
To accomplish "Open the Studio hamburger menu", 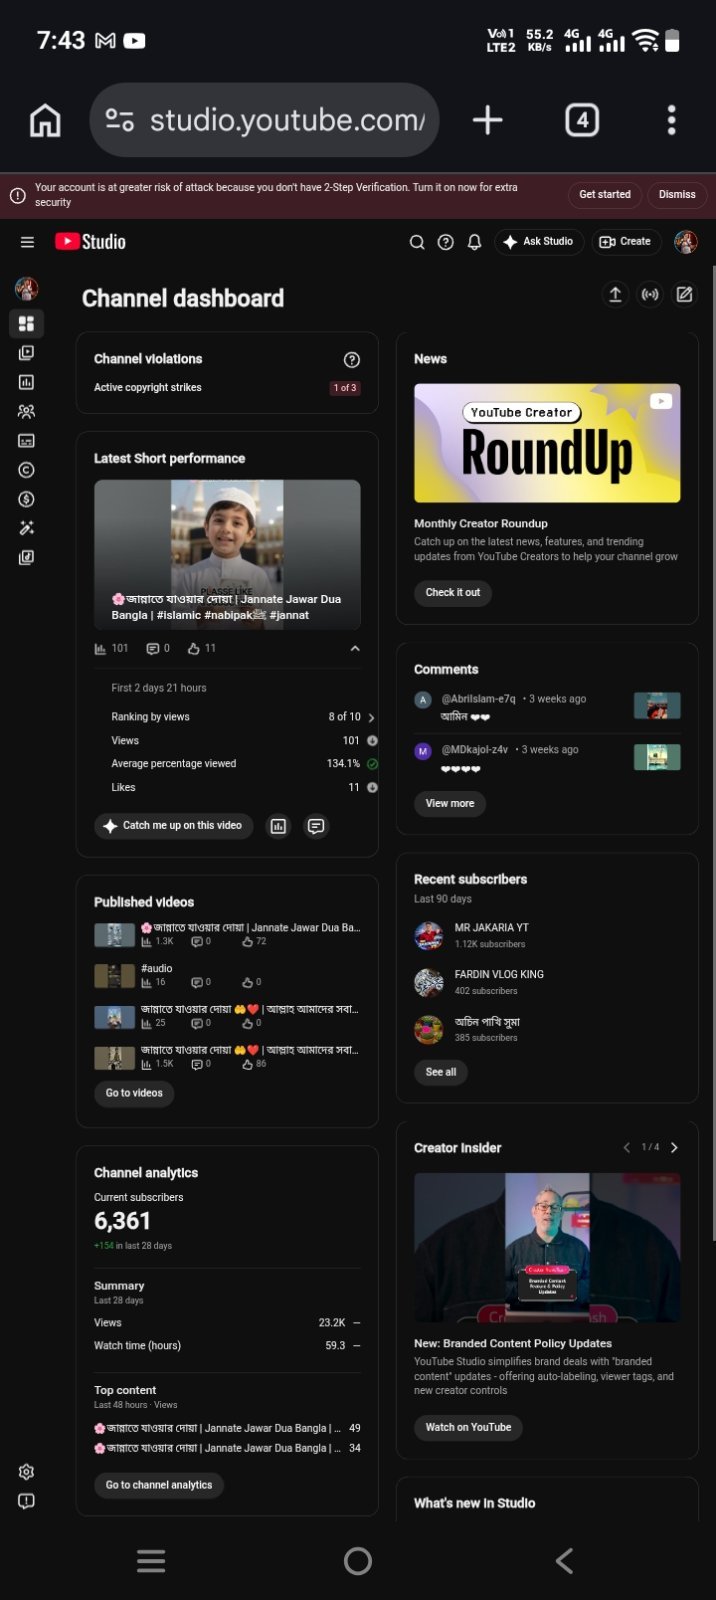I will (27, 242).
